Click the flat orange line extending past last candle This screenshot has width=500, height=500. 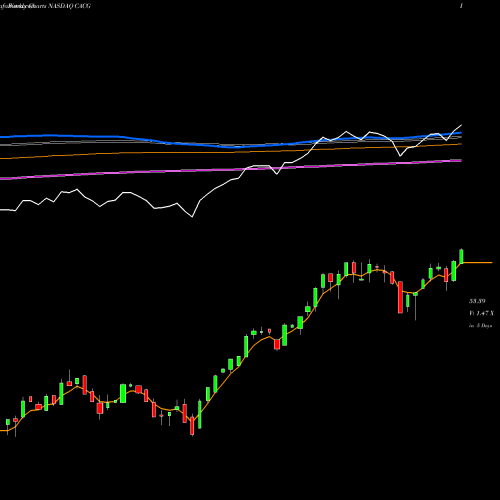coord(478,263)
